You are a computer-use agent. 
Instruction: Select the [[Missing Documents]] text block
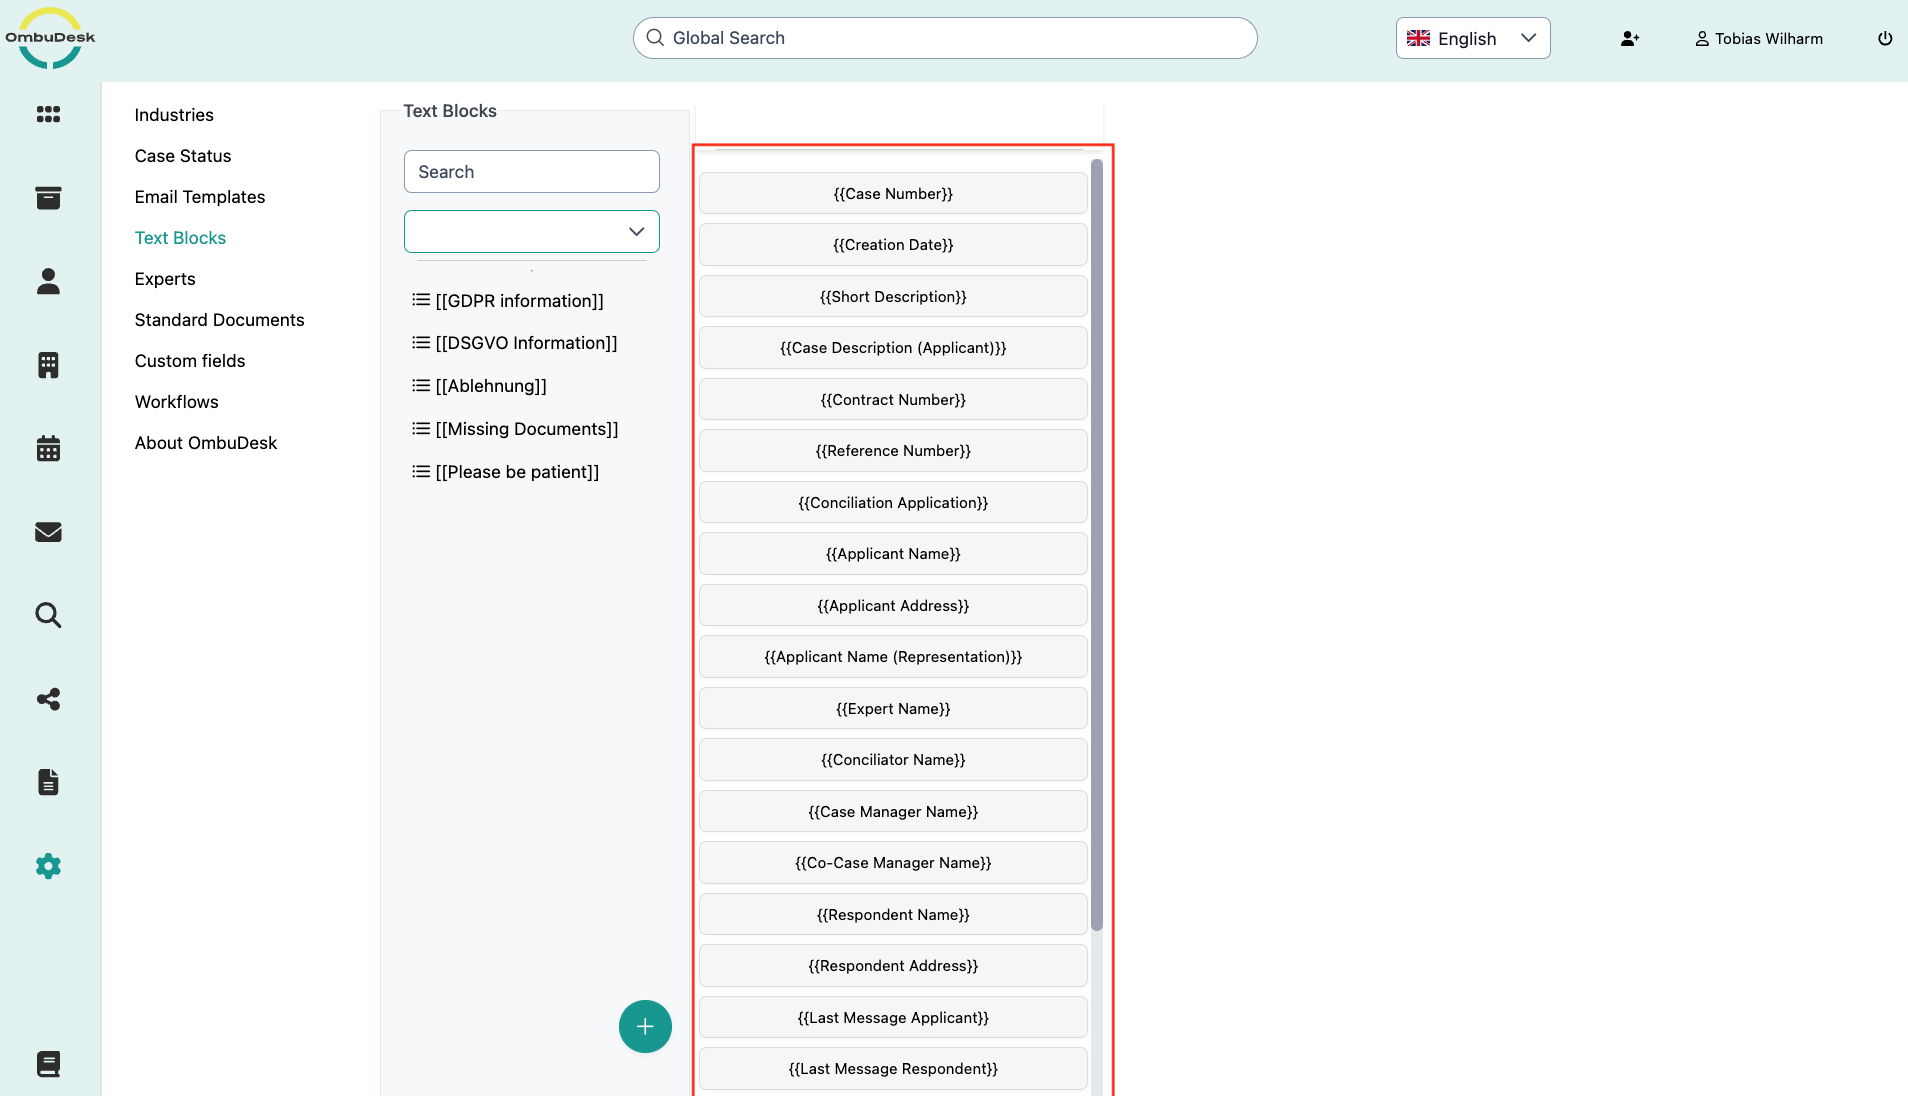527,429
